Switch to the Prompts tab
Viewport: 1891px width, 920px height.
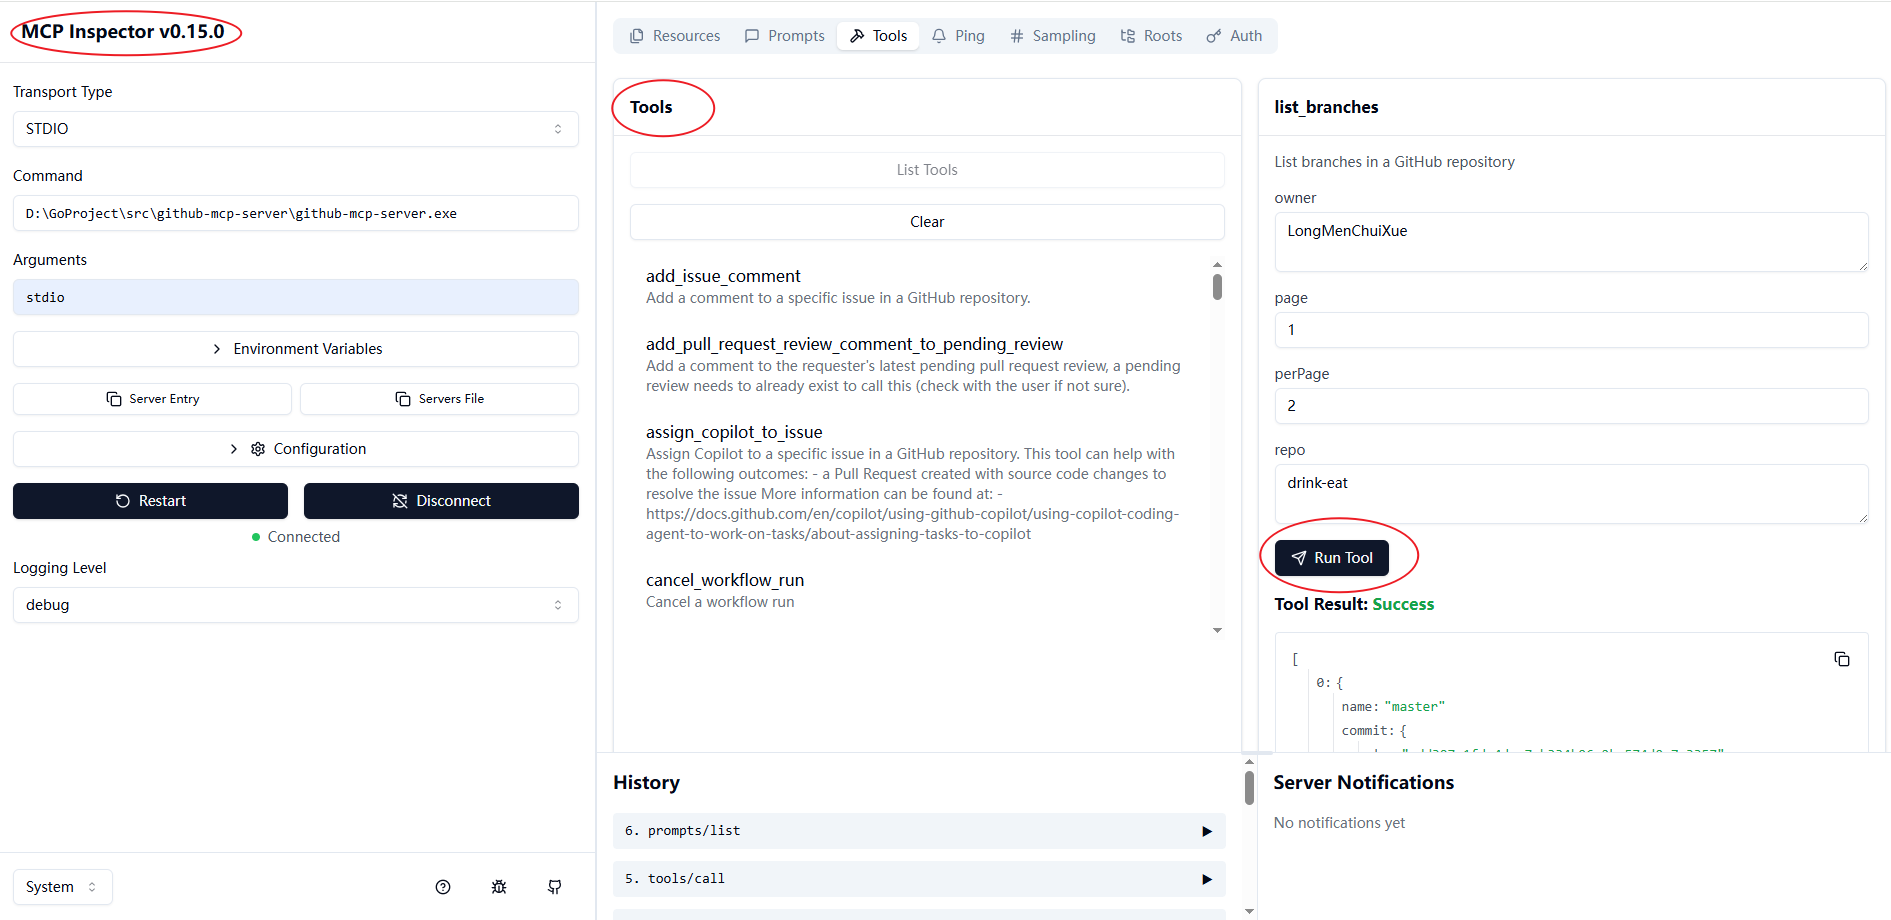pyautogui.click(x=785, y=36)
